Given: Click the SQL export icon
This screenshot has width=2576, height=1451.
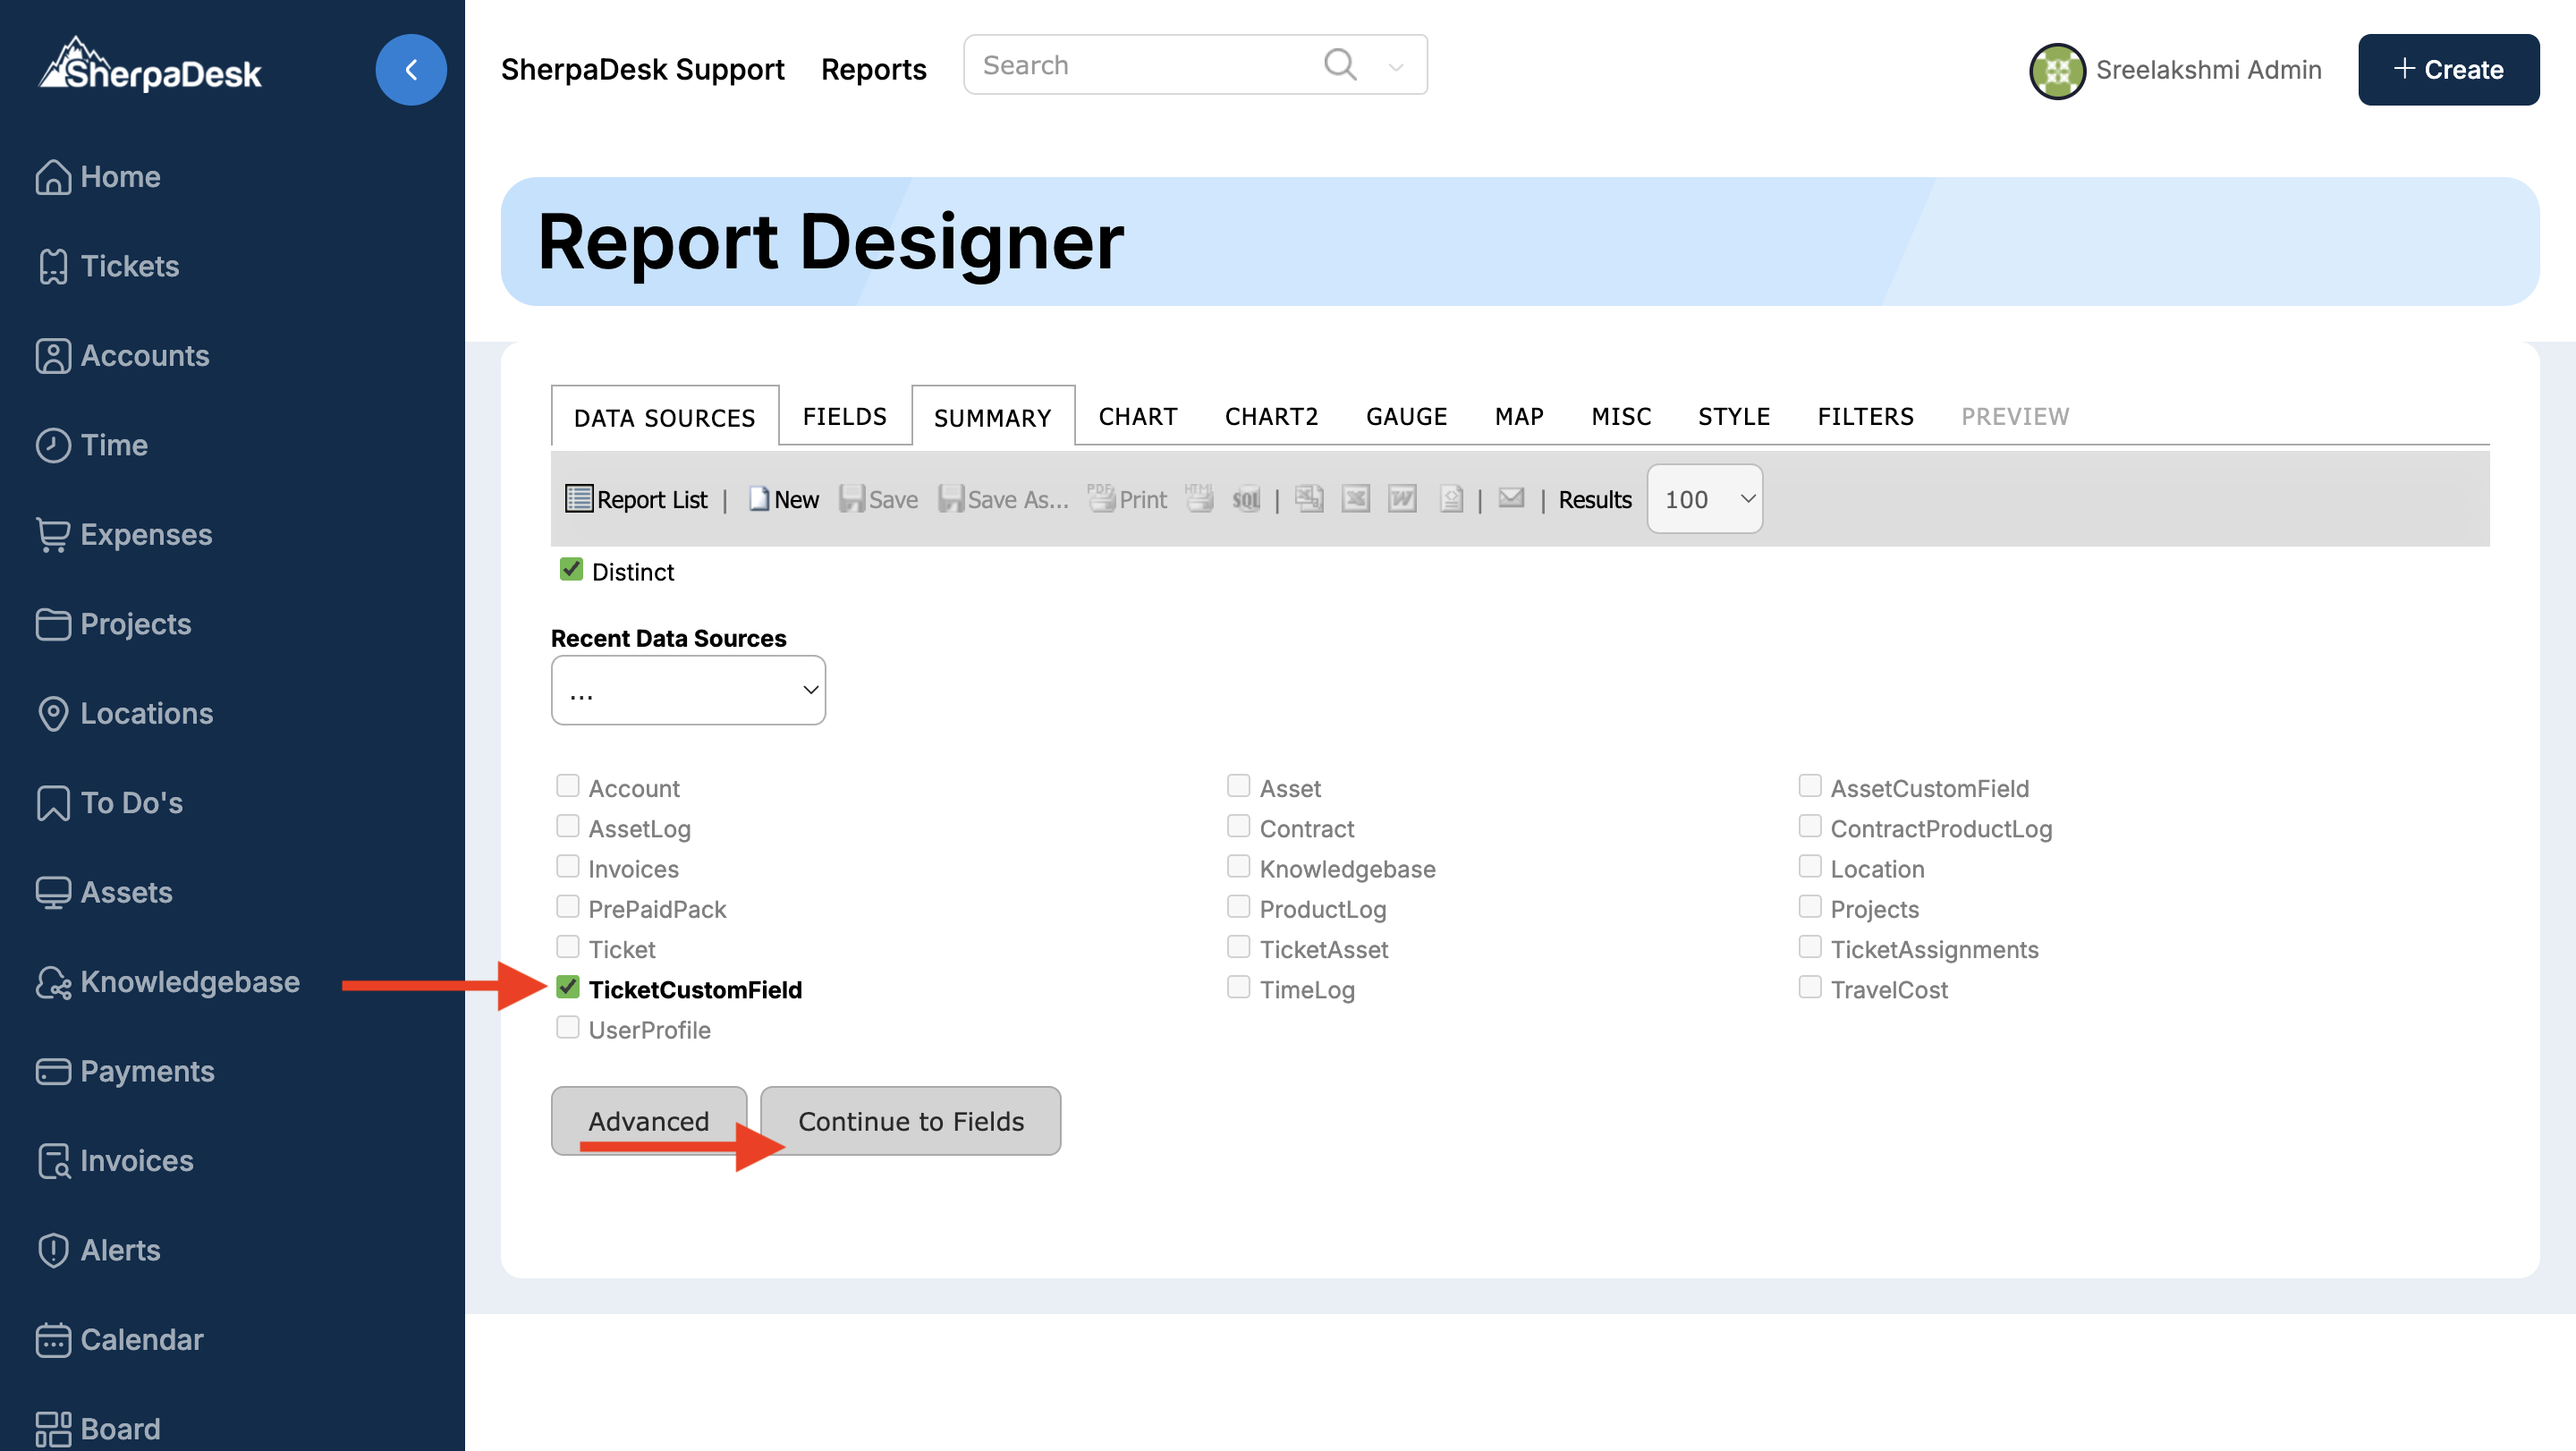Looking at the screenshot, I should click(1245, 498).
